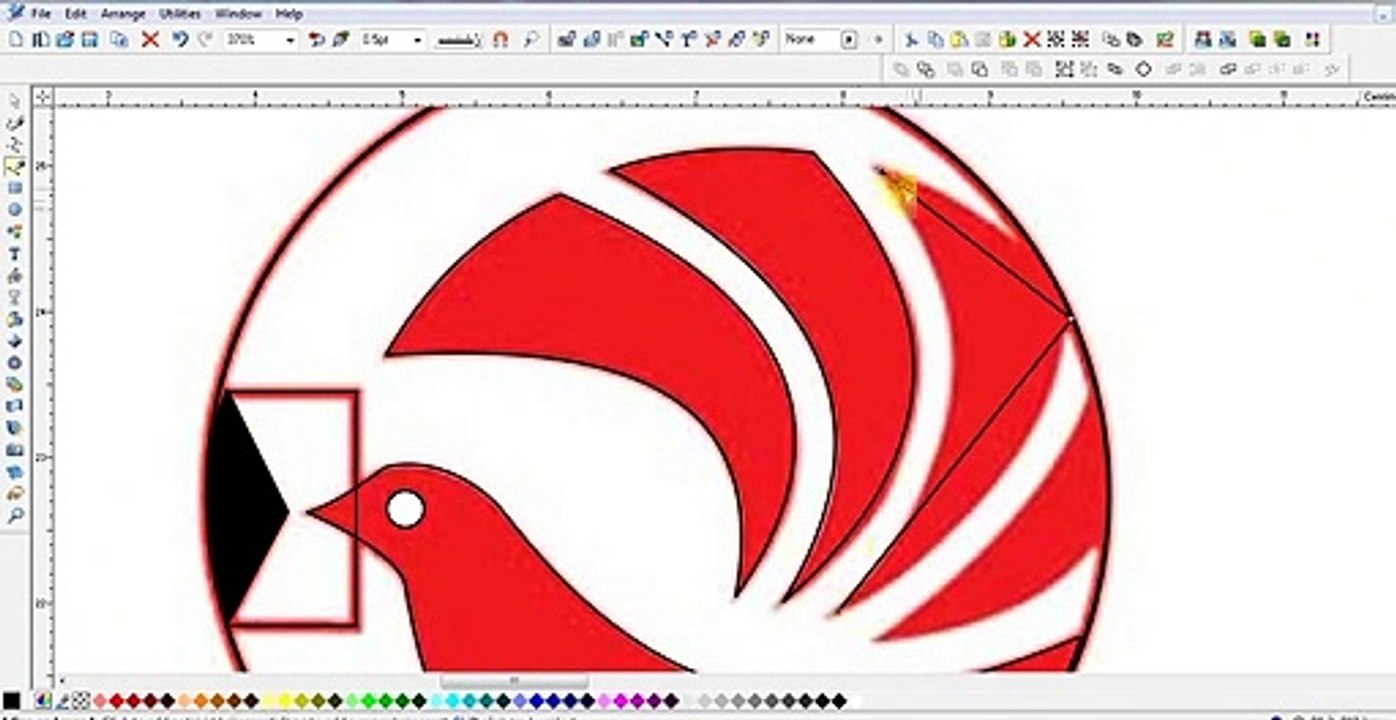Screen dimensions: 1396x720
Task: Select the Selector arrow tool
Action: coord(15,101)
